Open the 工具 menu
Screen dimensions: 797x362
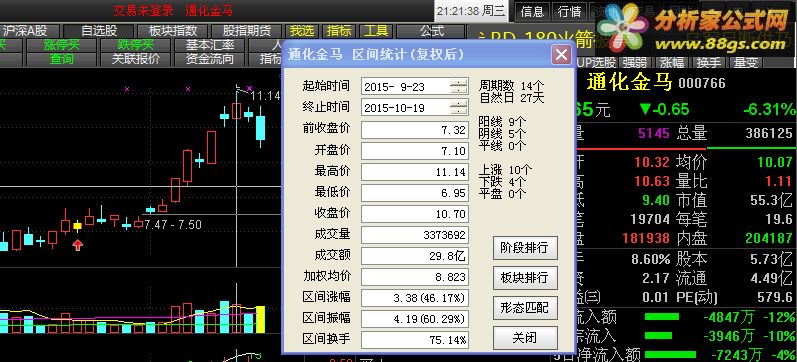pos(376,31)
